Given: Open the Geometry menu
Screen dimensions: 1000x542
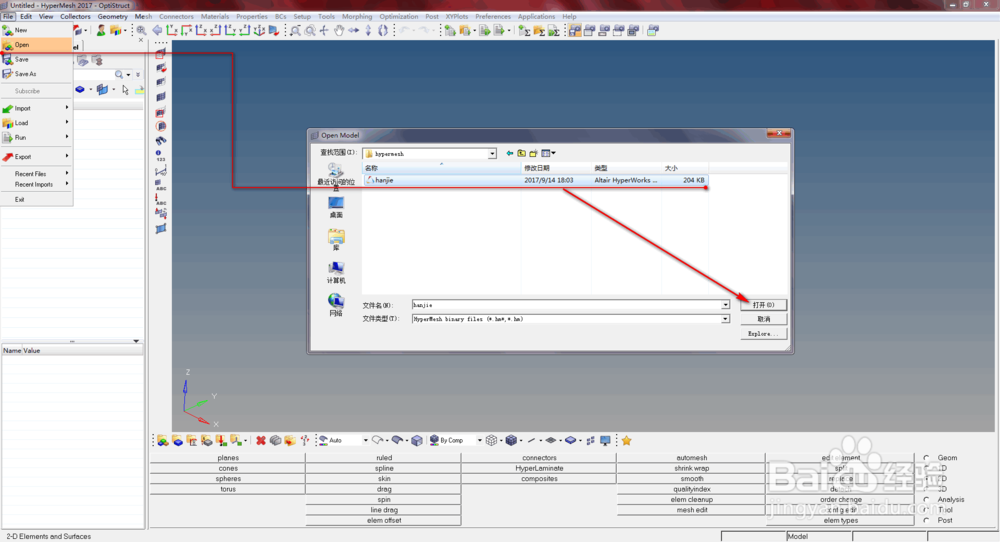Looking at the screenshot, I should [112, 17].
